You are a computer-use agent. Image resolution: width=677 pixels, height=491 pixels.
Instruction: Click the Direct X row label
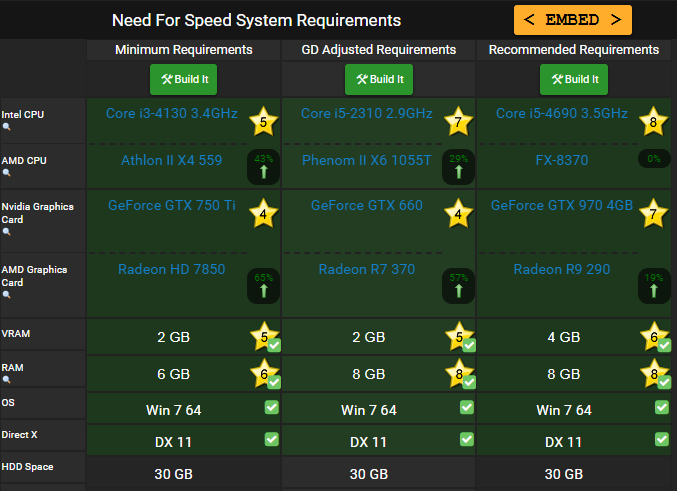point(19,435)
